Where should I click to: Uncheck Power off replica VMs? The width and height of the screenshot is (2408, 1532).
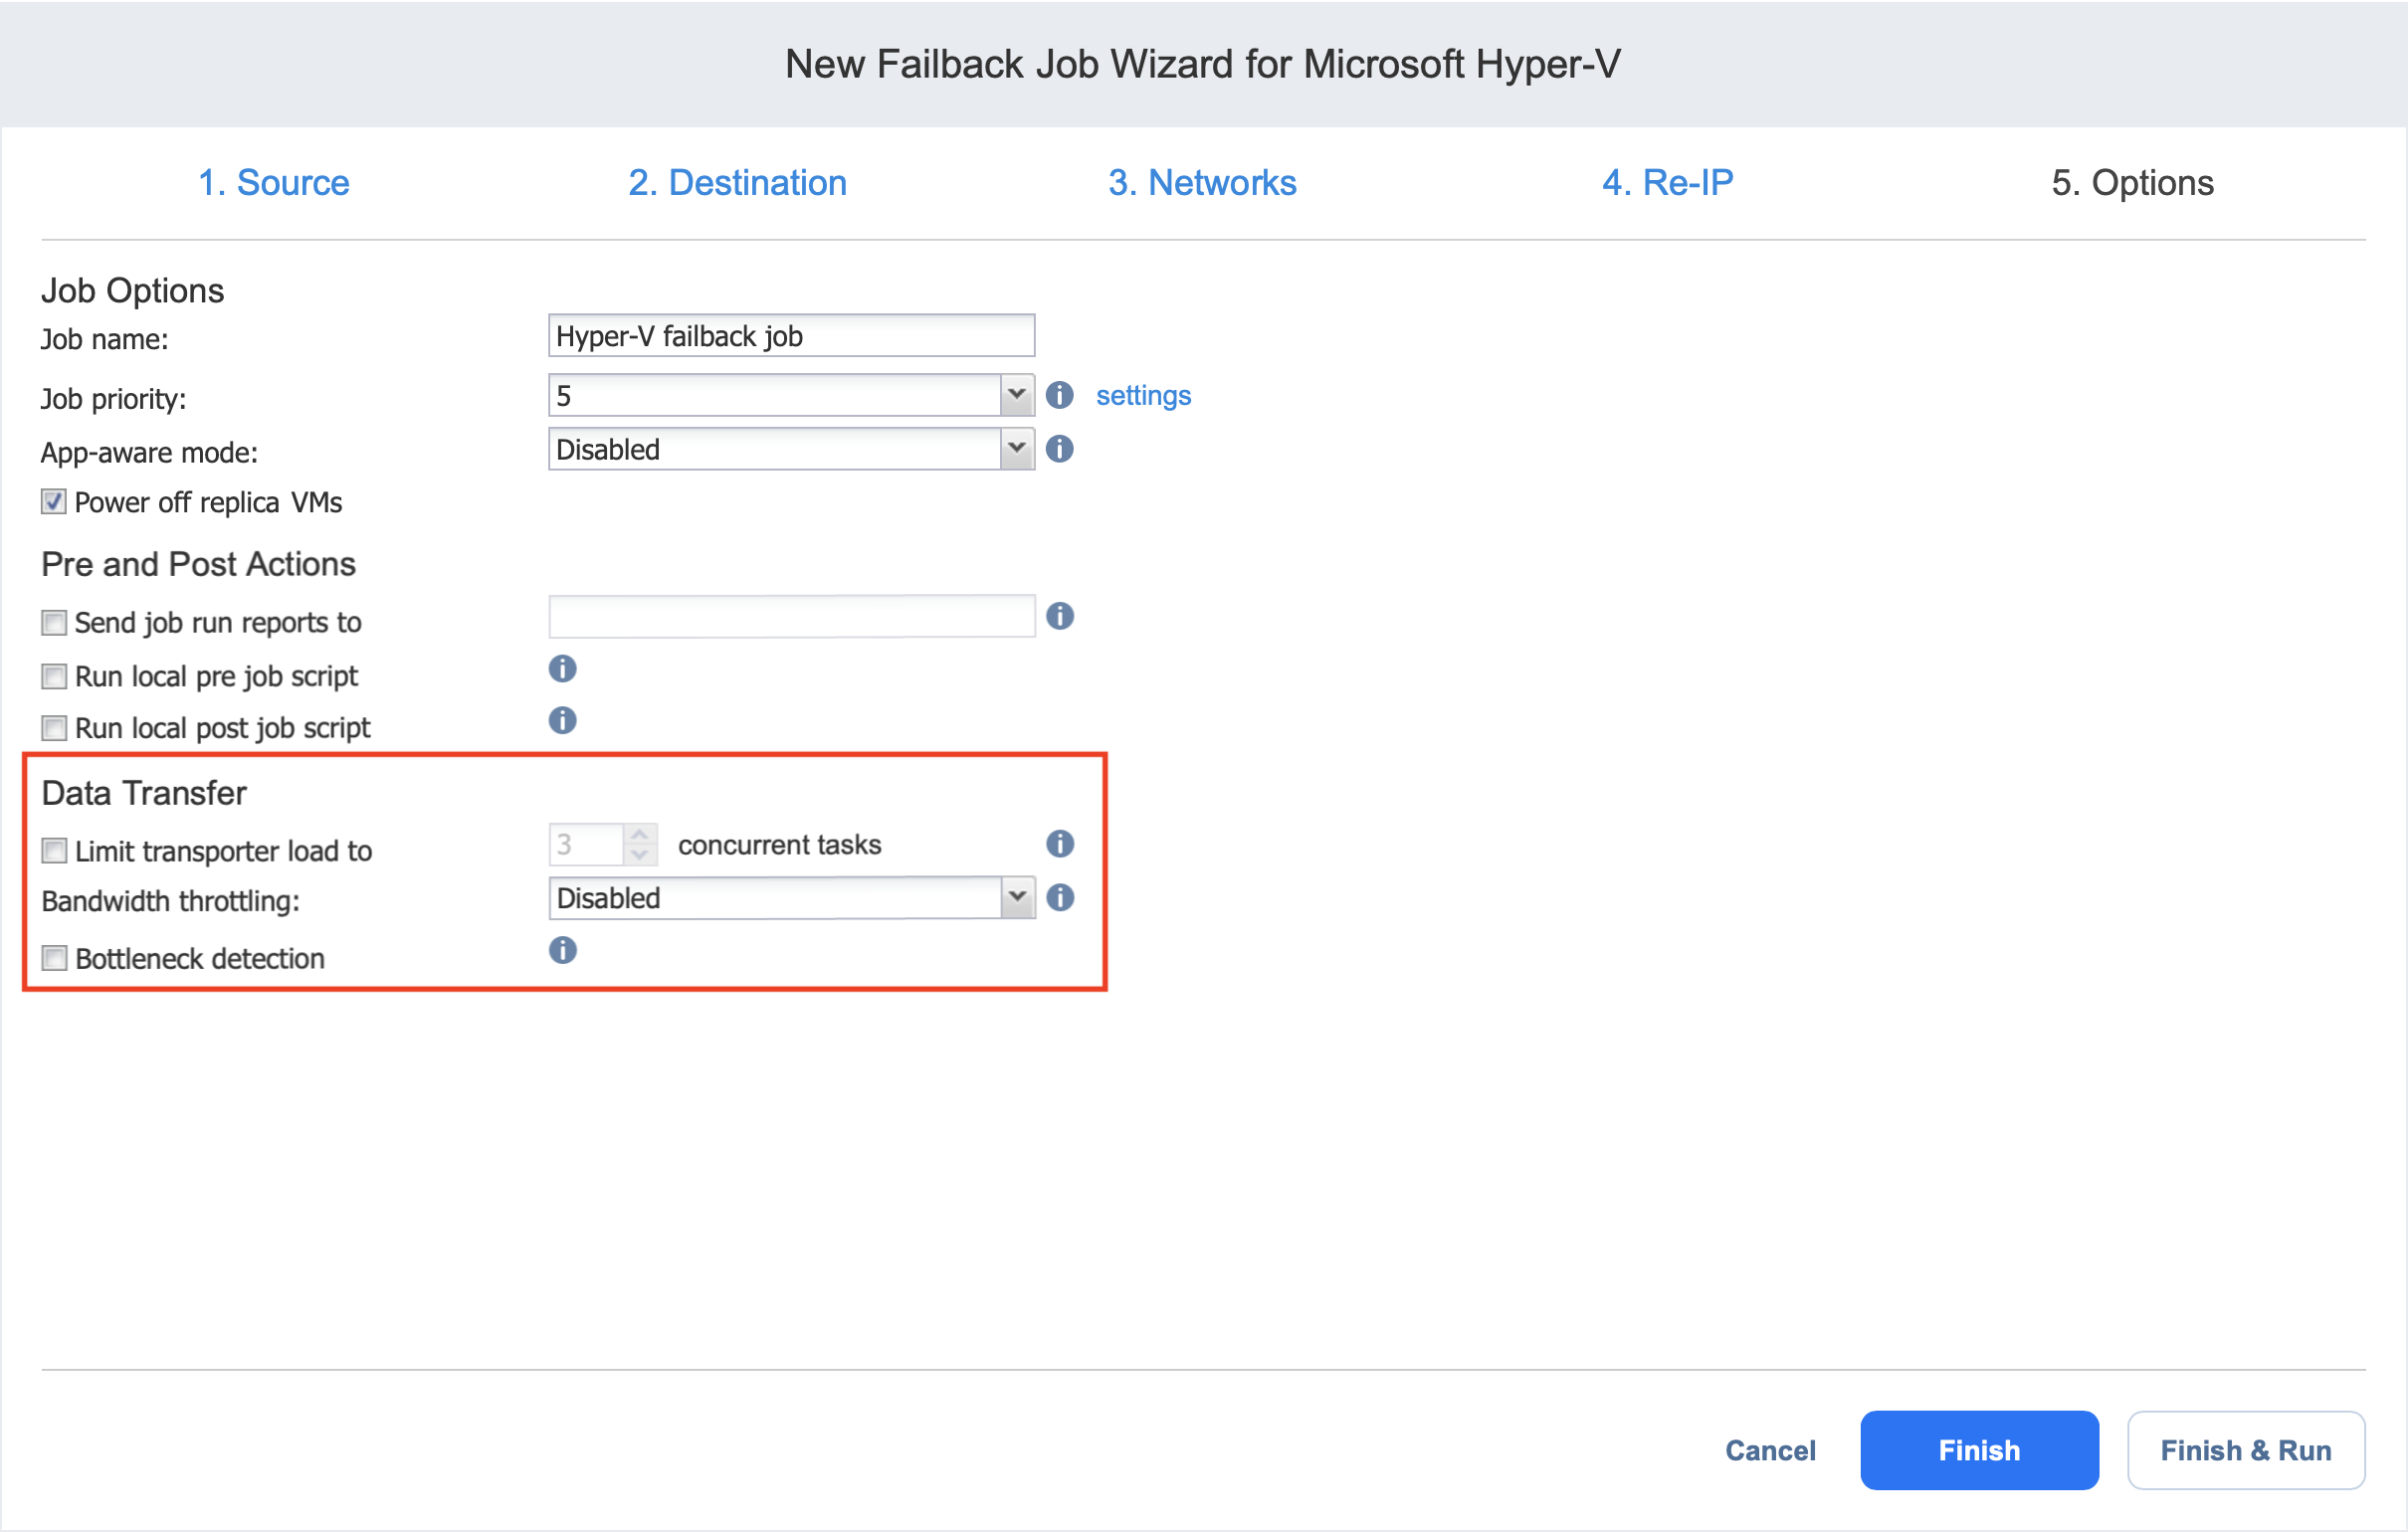tap(54, 502)
